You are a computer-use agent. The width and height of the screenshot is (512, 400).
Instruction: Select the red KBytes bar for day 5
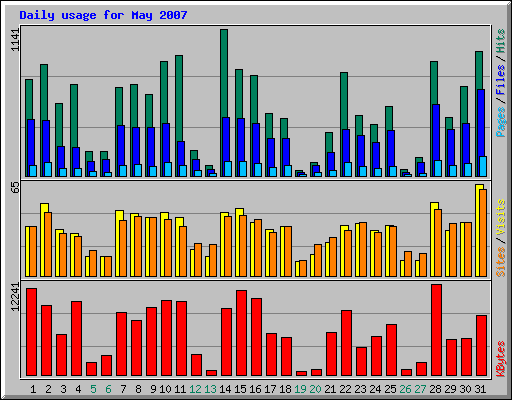[91, 369]
